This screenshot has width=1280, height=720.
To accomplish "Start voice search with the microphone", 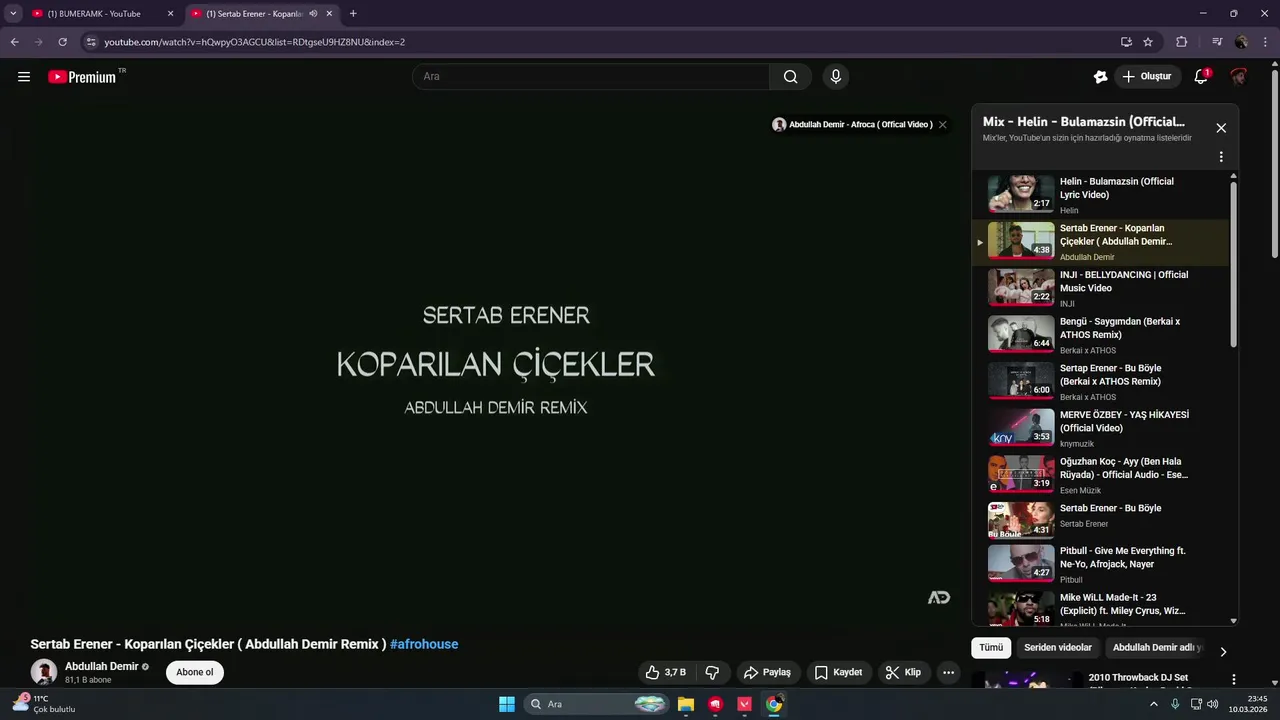I will click(836, 77).
